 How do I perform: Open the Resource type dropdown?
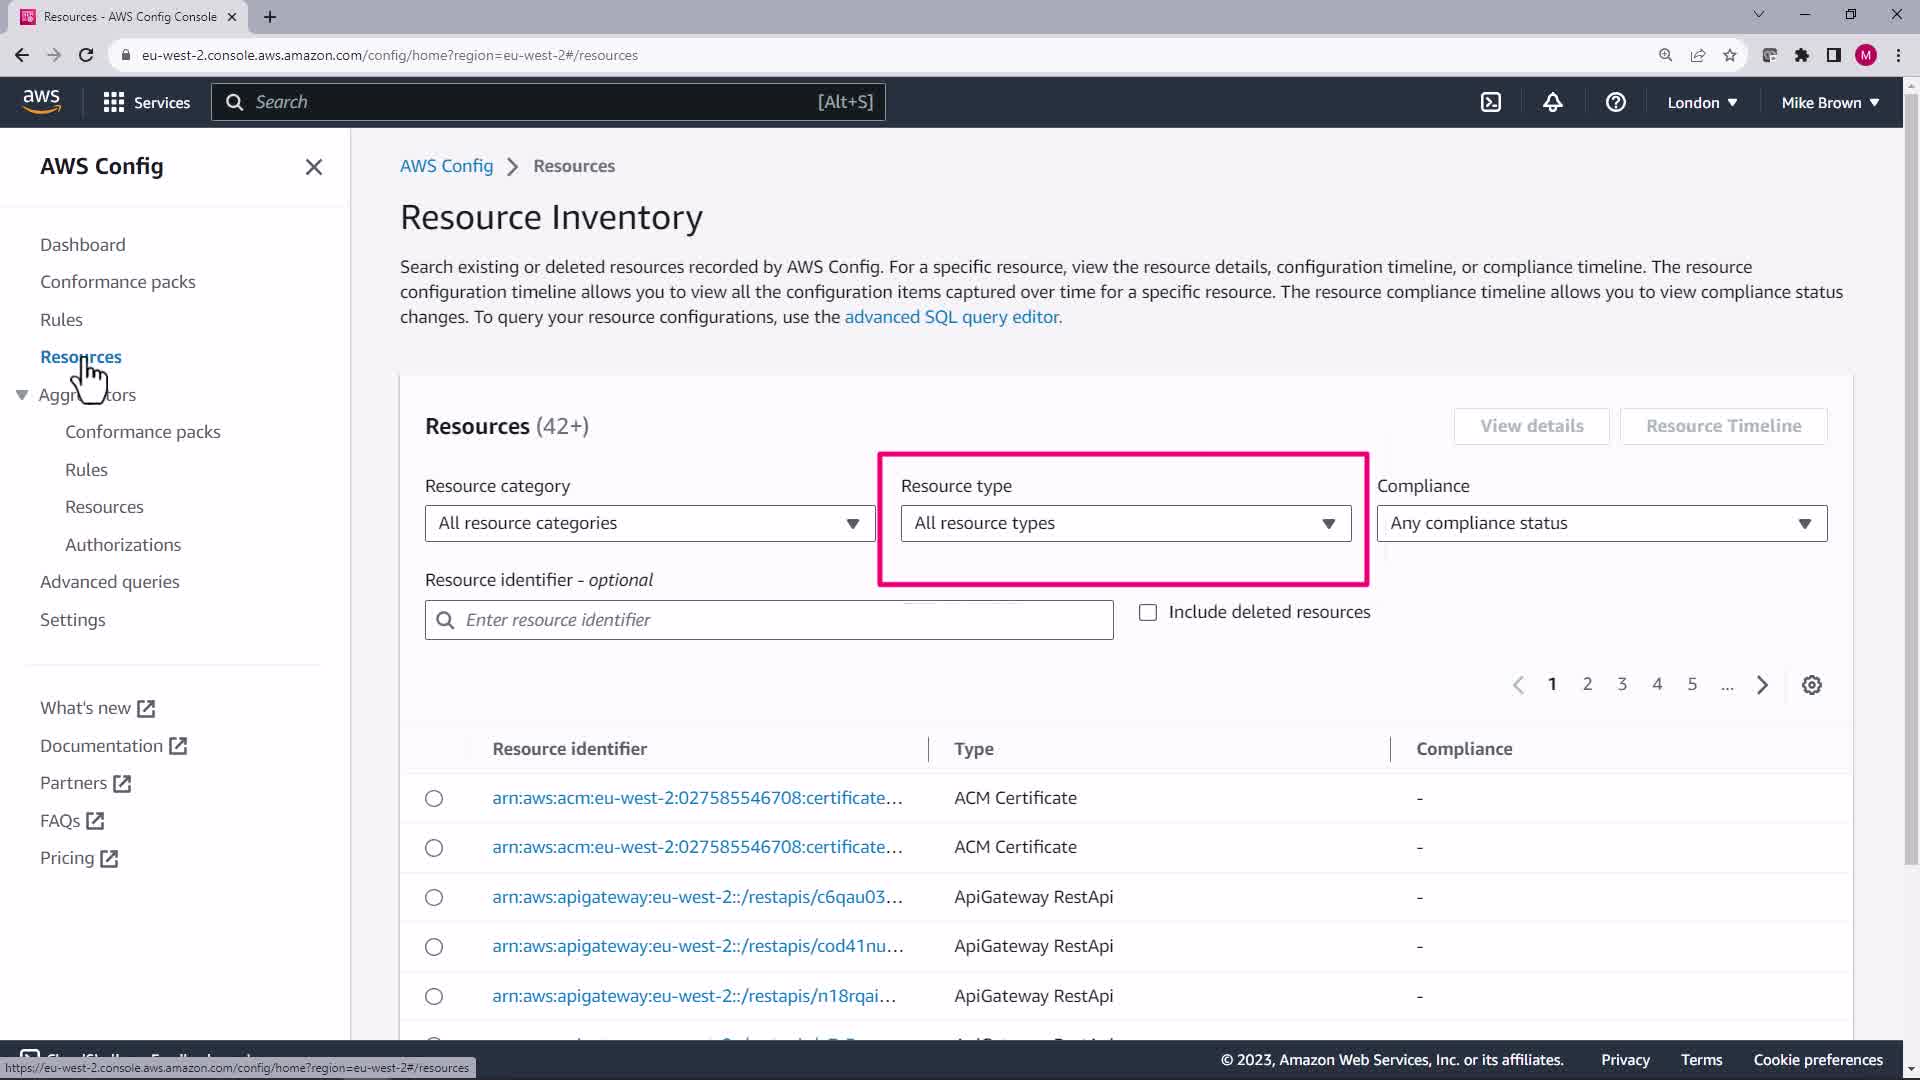(x=1125, y=523)
